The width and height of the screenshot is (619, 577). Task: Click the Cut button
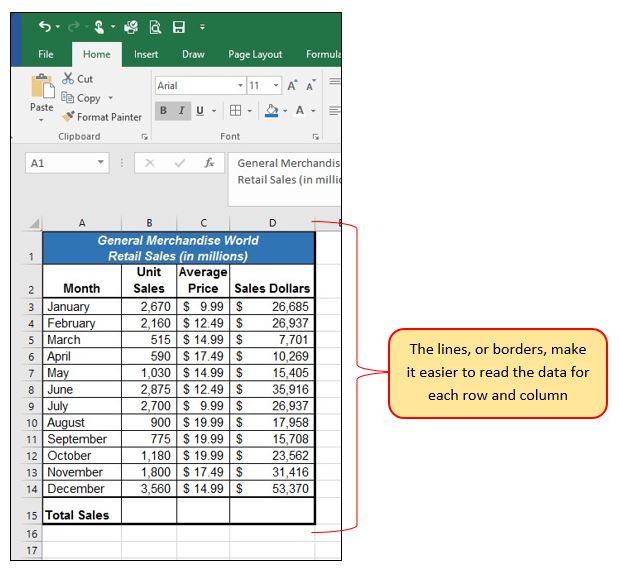(77, 79)
